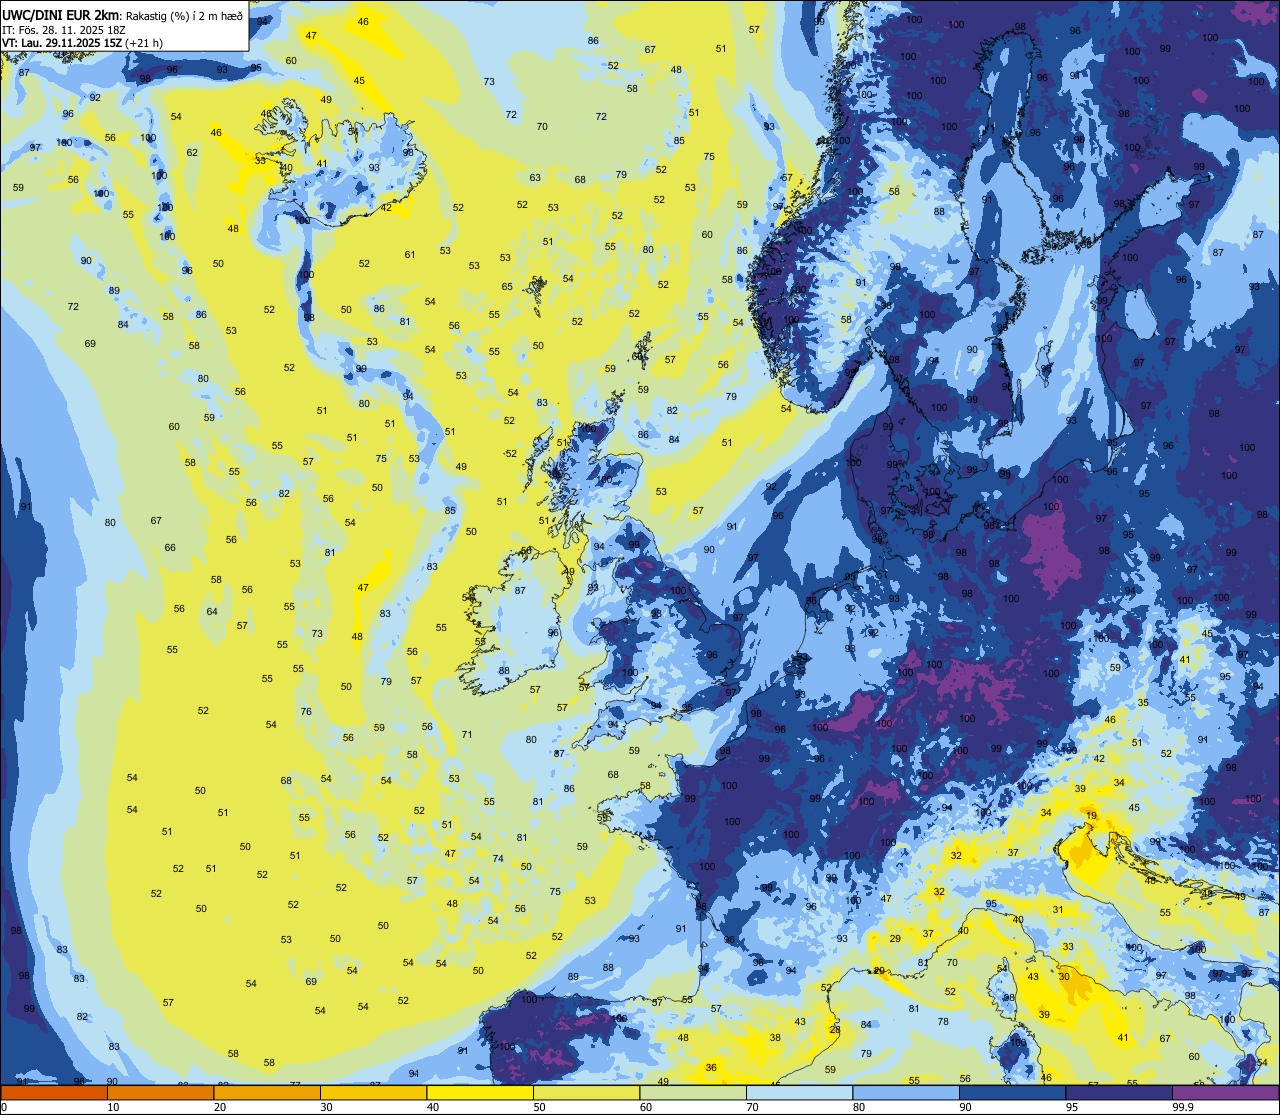Click the humidity value '66' on the map
Image resolution: width=1280 pixels, height=1115 pixels.
170,548
